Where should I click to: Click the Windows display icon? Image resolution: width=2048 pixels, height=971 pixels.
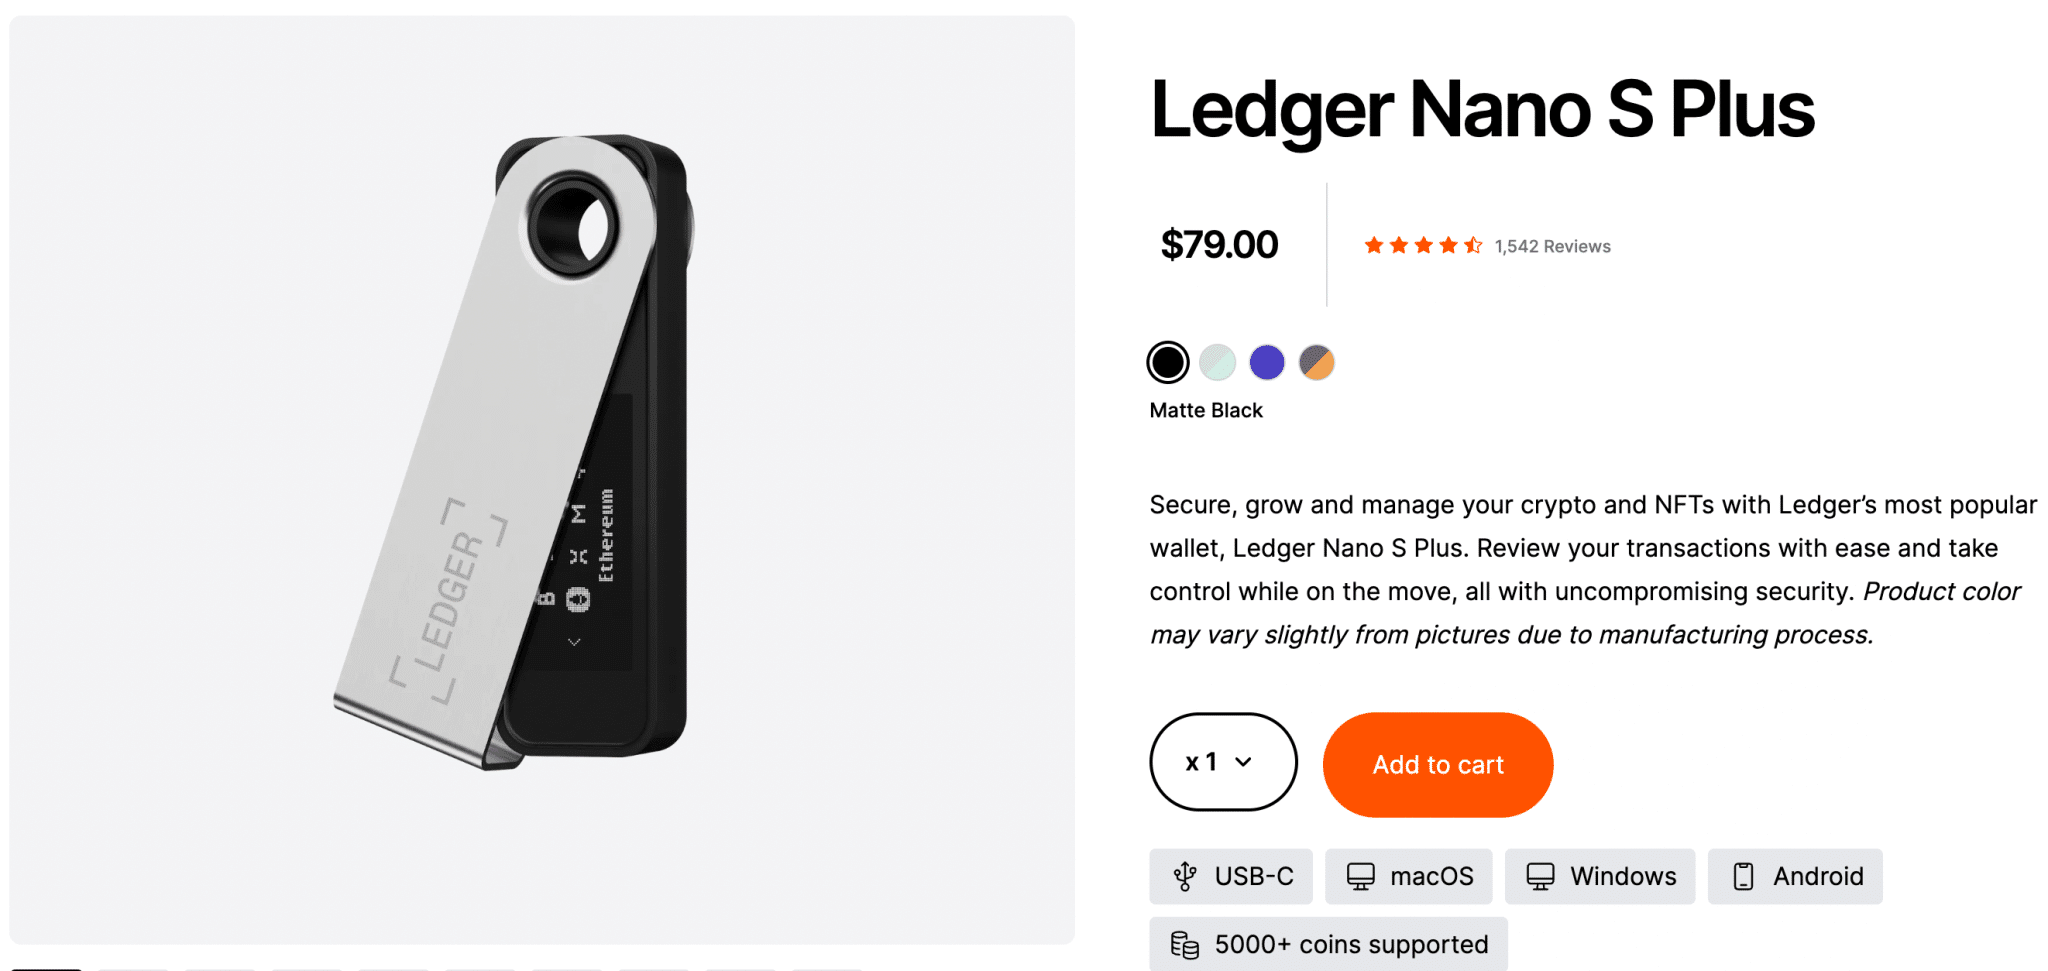coord(1539,876)
